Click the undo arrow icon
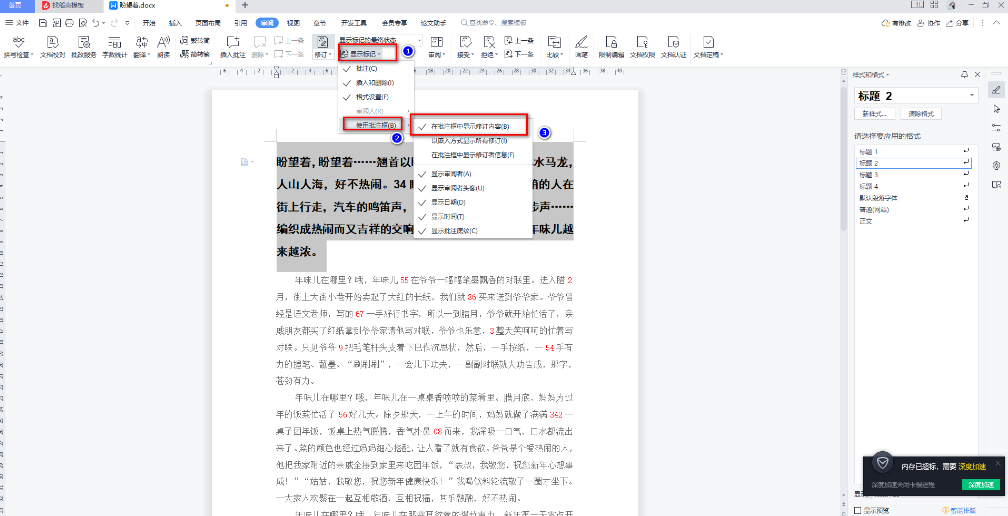Screen dimensions: 1008x516 click(x=96, y=22)
